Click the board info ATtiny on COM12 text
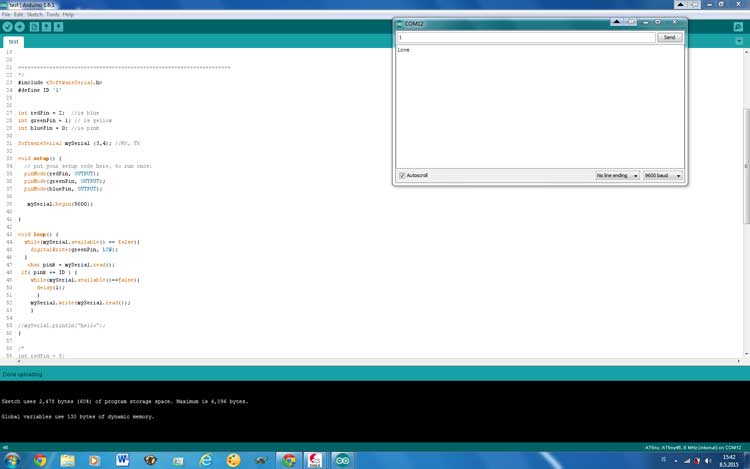The image size is (750, 469). pos(693,448)
